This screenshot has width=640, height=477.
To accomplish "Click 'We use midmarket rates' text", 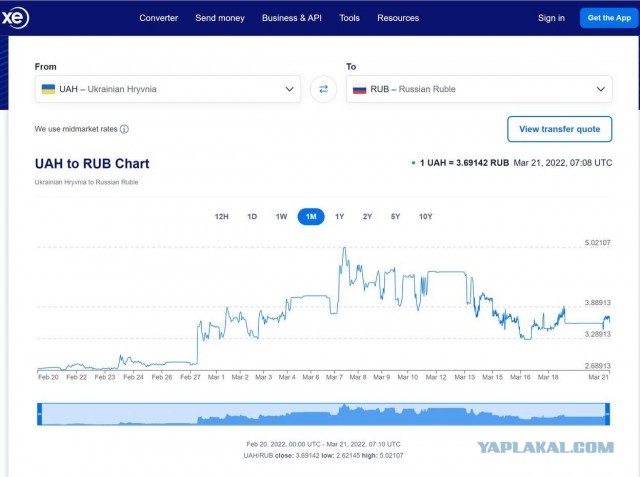I will (76, 129).
